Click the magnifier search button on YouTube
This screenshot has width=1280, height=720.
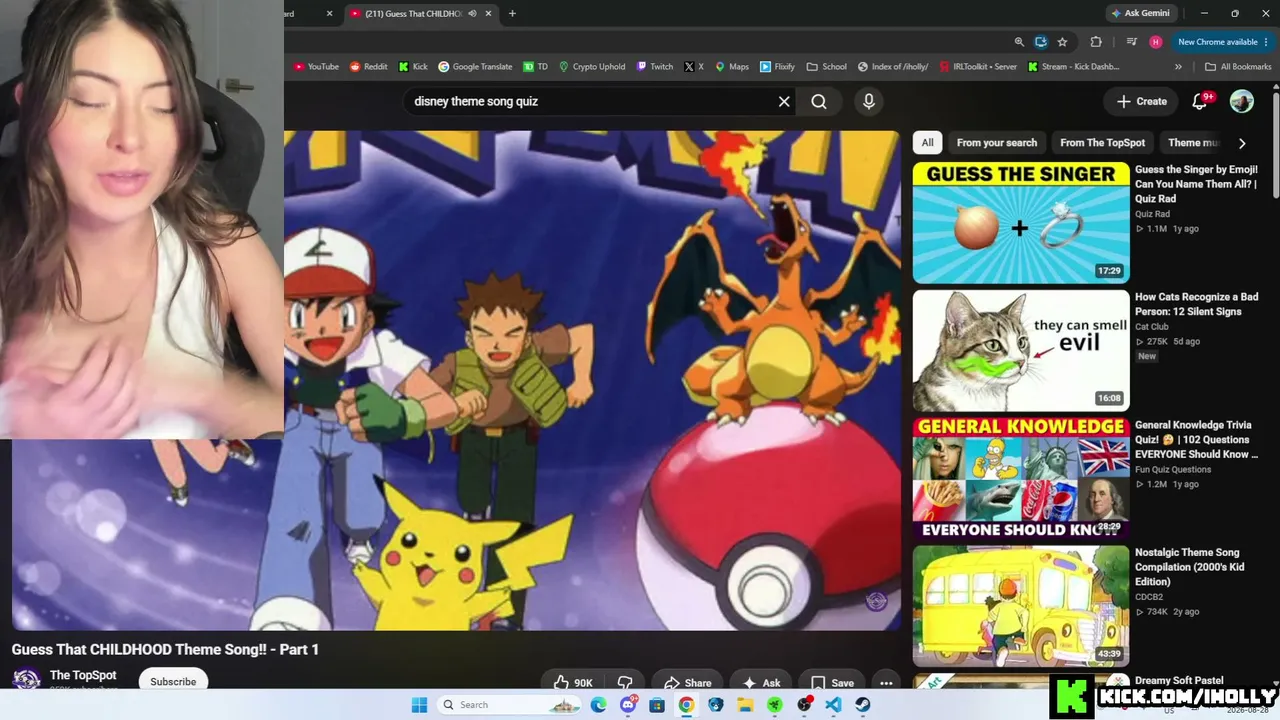pos(819,101)
